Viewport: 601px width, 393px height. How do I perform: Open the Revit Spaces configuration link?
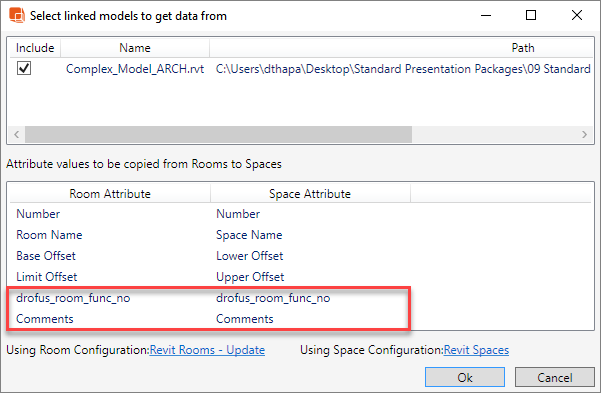tap(476, 350)
